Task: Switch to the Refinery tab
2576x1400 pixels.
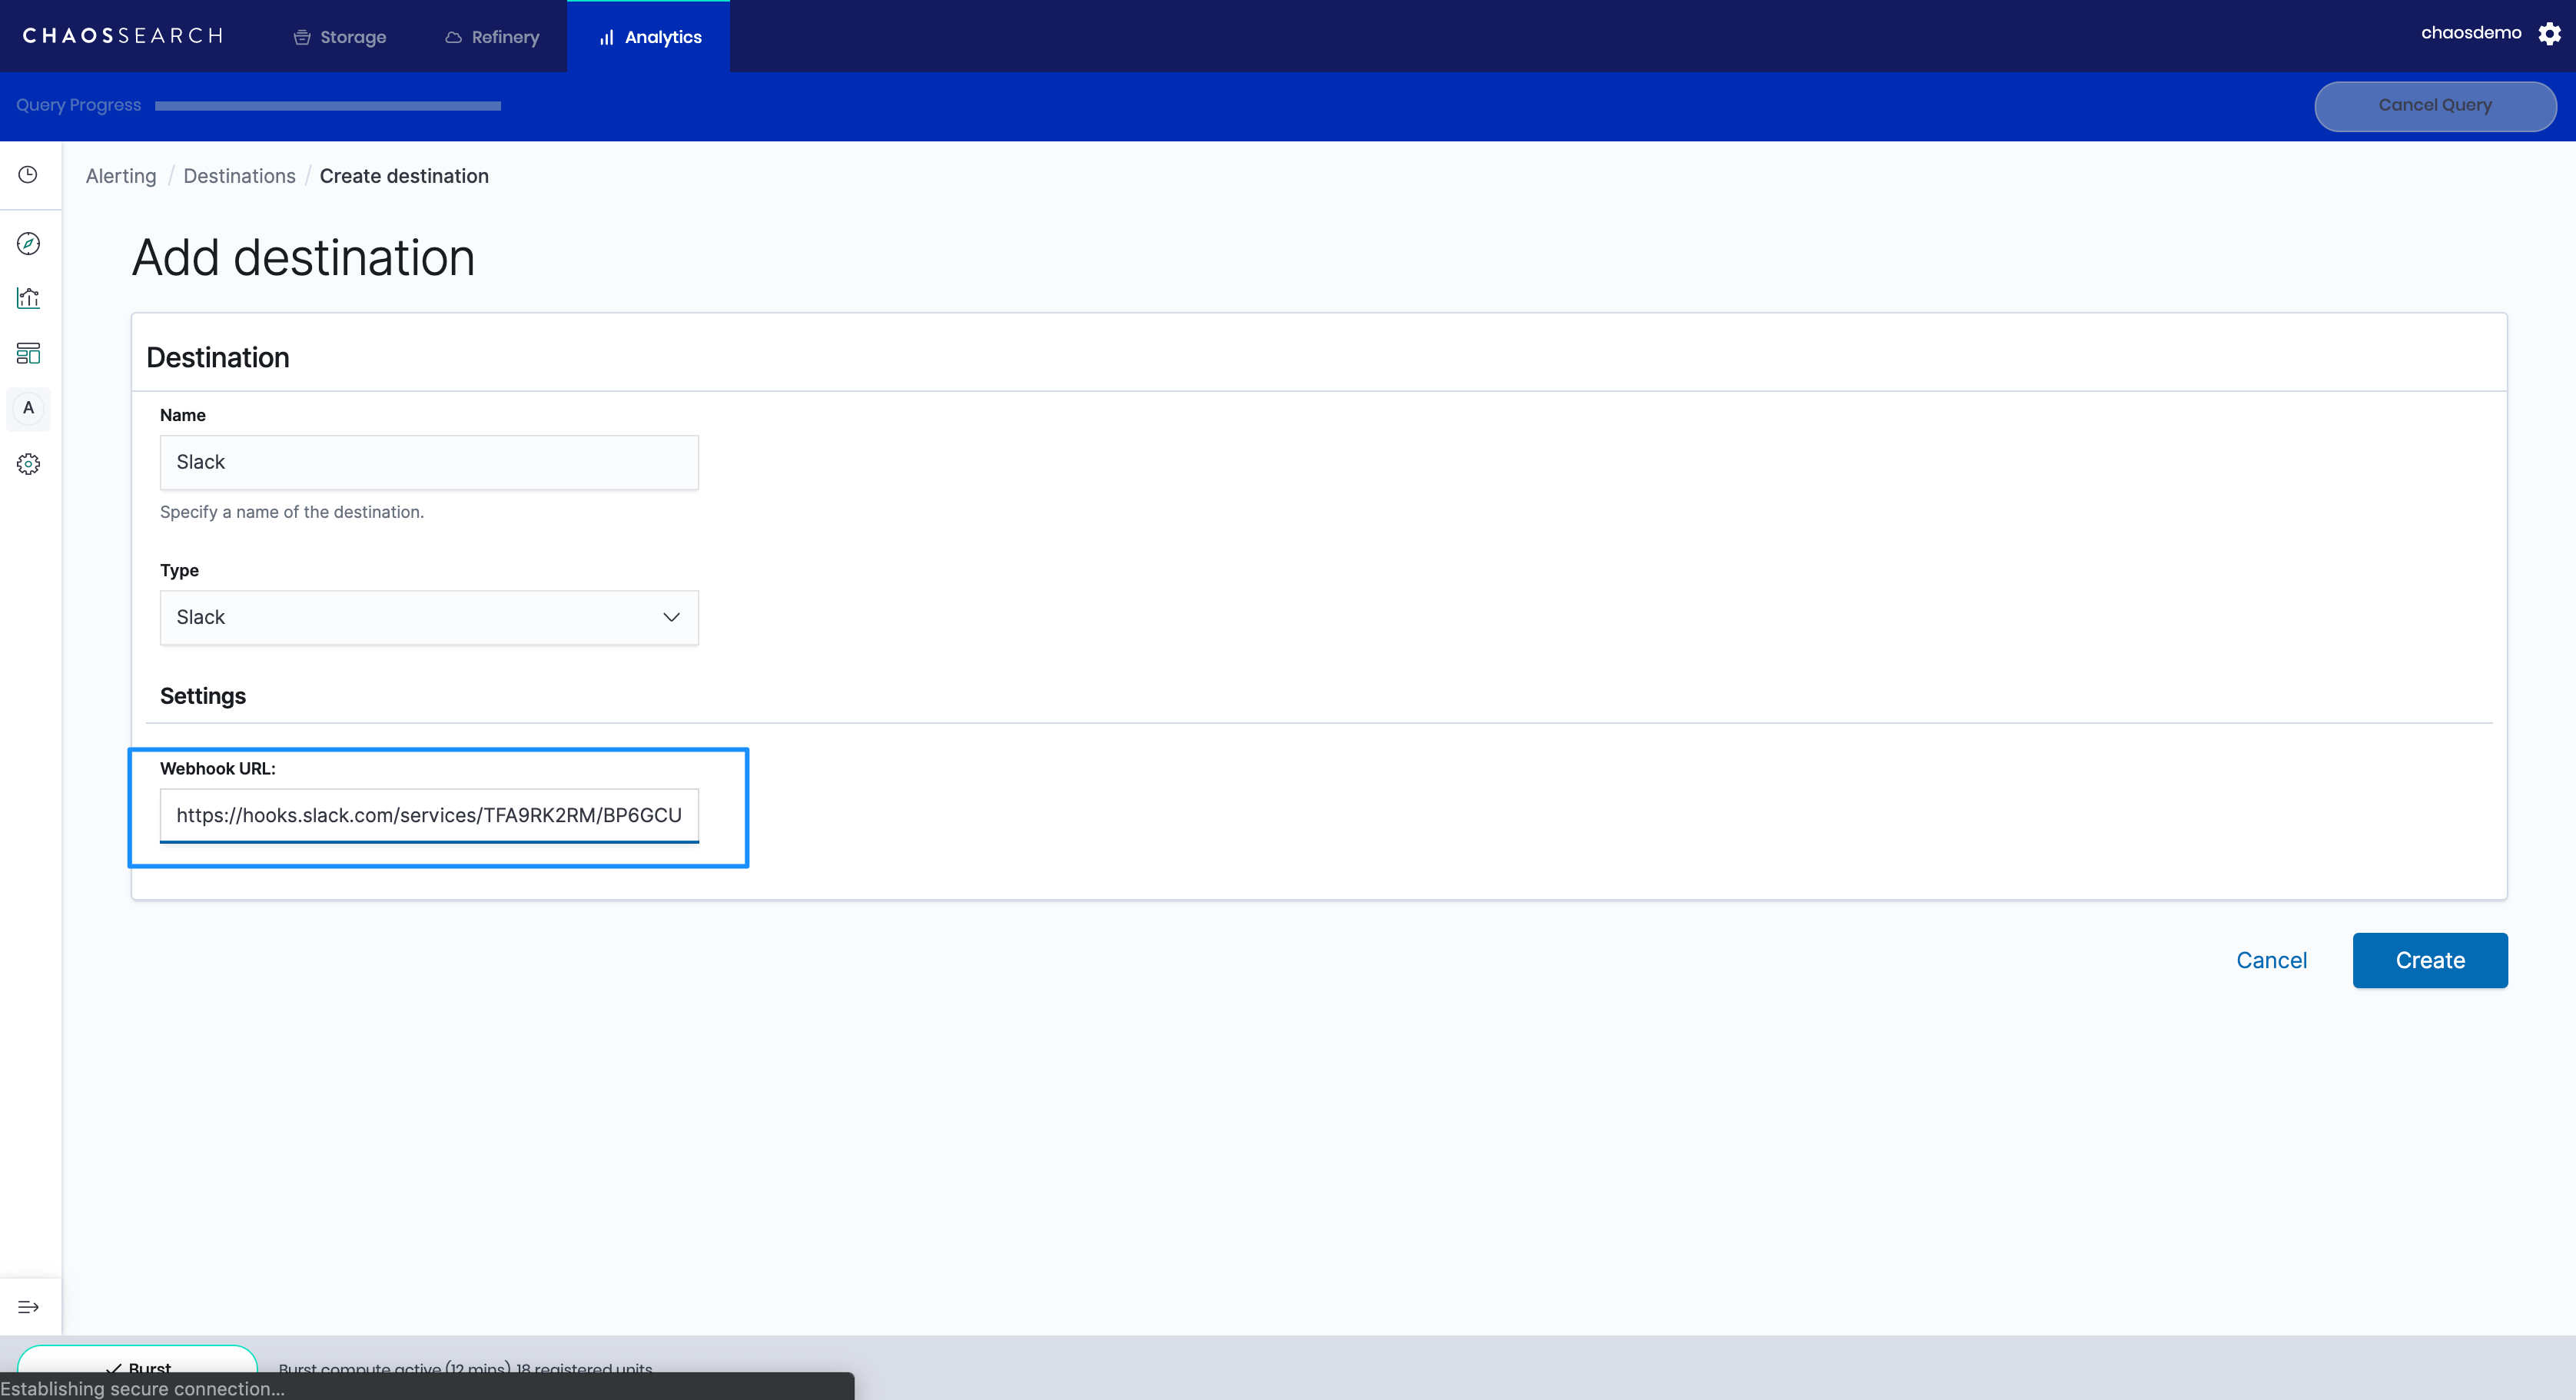Action: [492, 37]
